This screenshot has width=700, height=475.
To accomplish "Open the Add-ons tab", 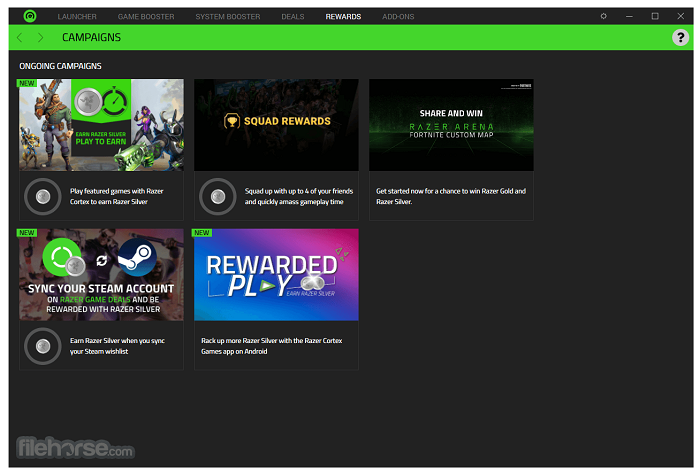I will tap(399, 17).
